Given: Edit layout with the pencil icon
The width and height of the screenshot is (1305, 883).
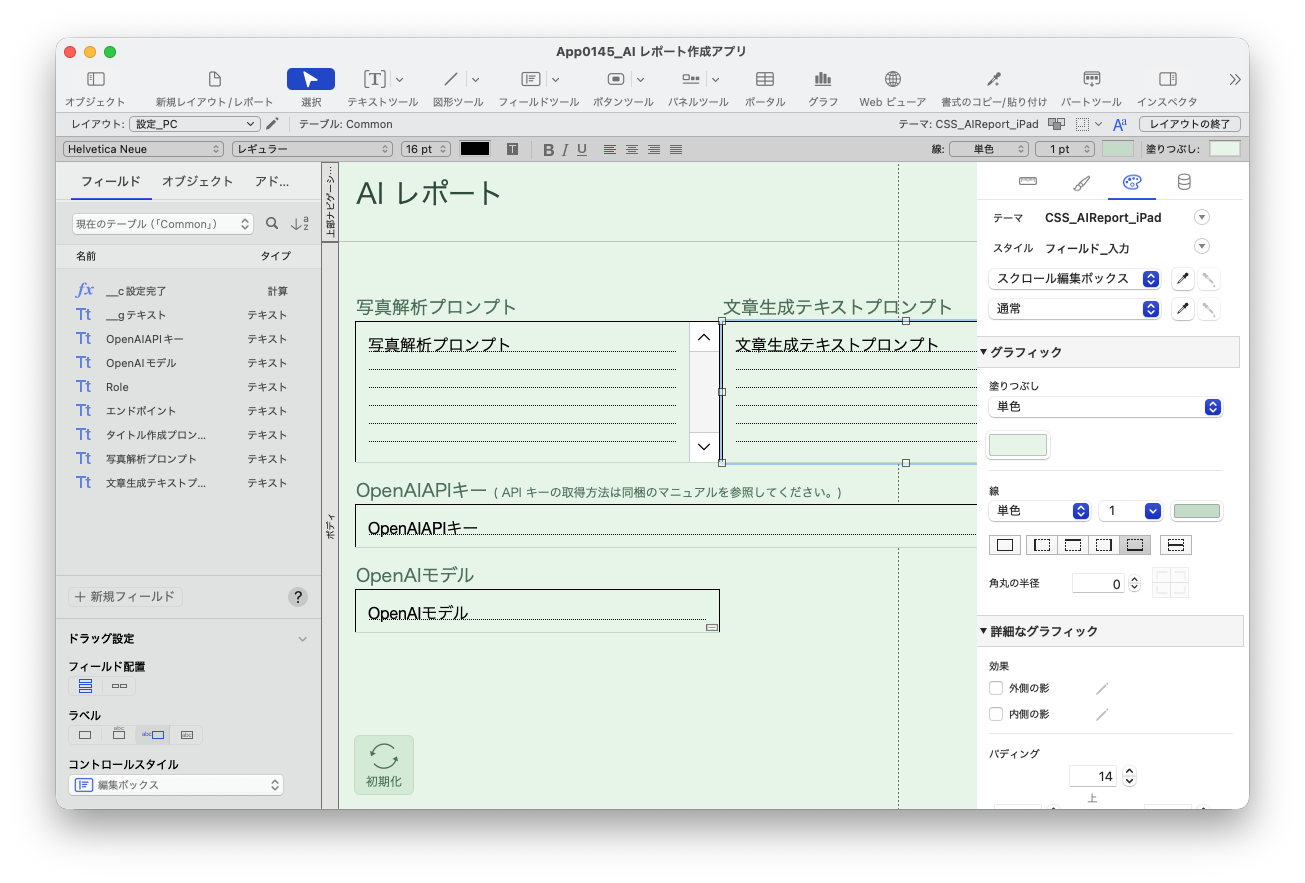Looking at the screenshot, I should (272, 124).
